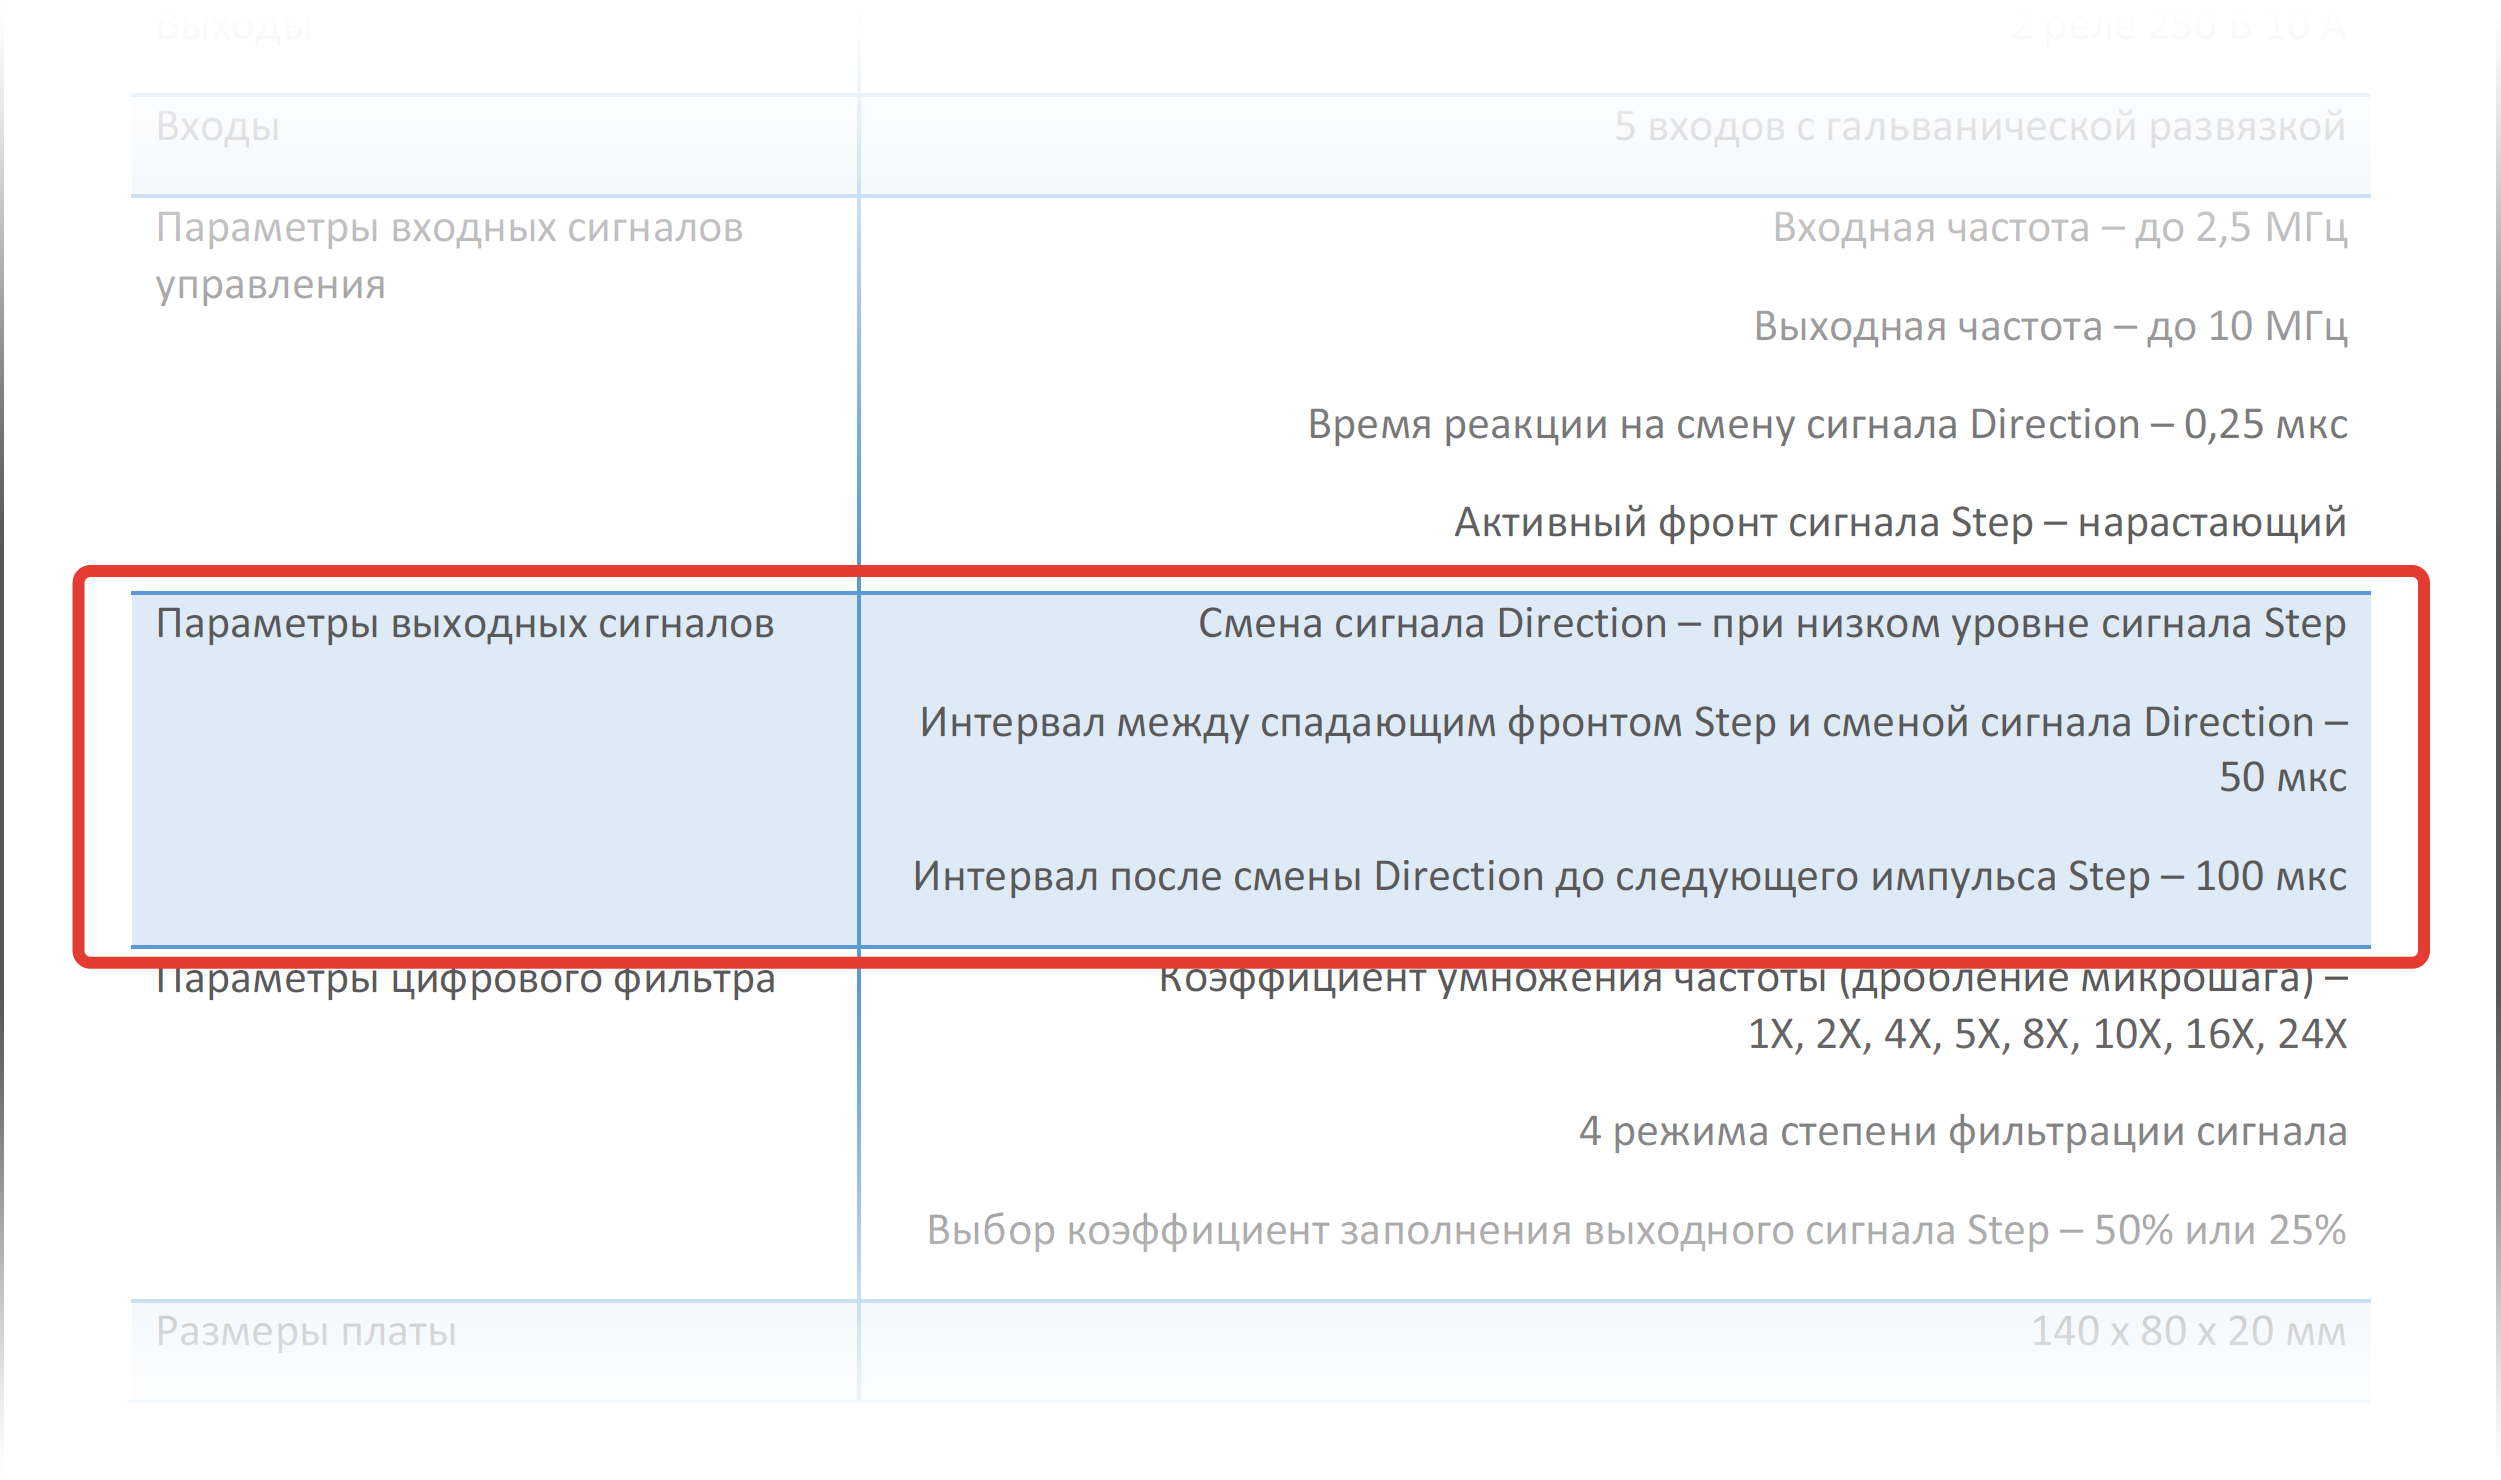
Task: Click 'Параметры цифрового фильтра' row label
Action: point(465,982)
